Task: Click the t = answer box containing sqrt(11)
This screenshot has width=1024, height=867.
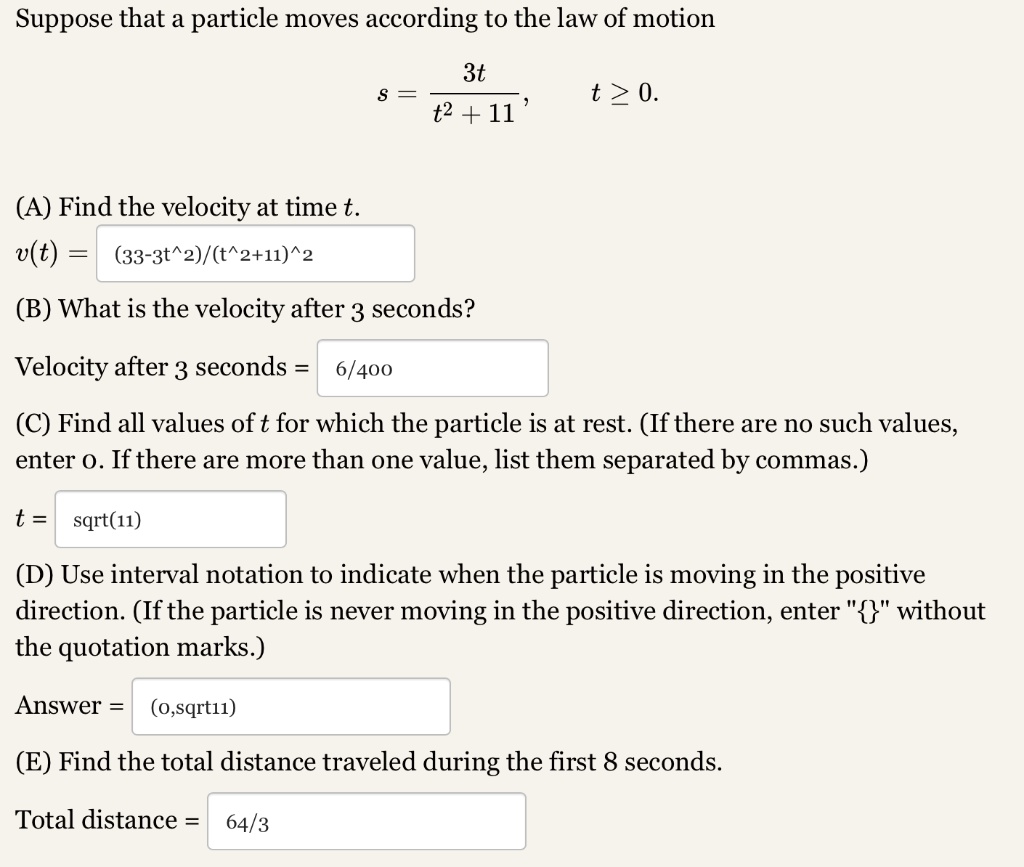Action: click(x=170, y=519)
